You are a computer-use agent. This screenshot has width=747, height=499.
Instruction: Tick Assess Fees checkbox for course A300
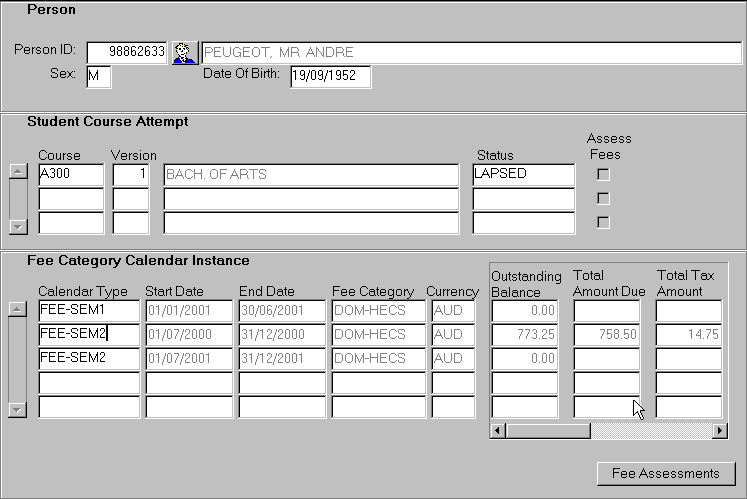pyautogui.click(x=603, y=174)
